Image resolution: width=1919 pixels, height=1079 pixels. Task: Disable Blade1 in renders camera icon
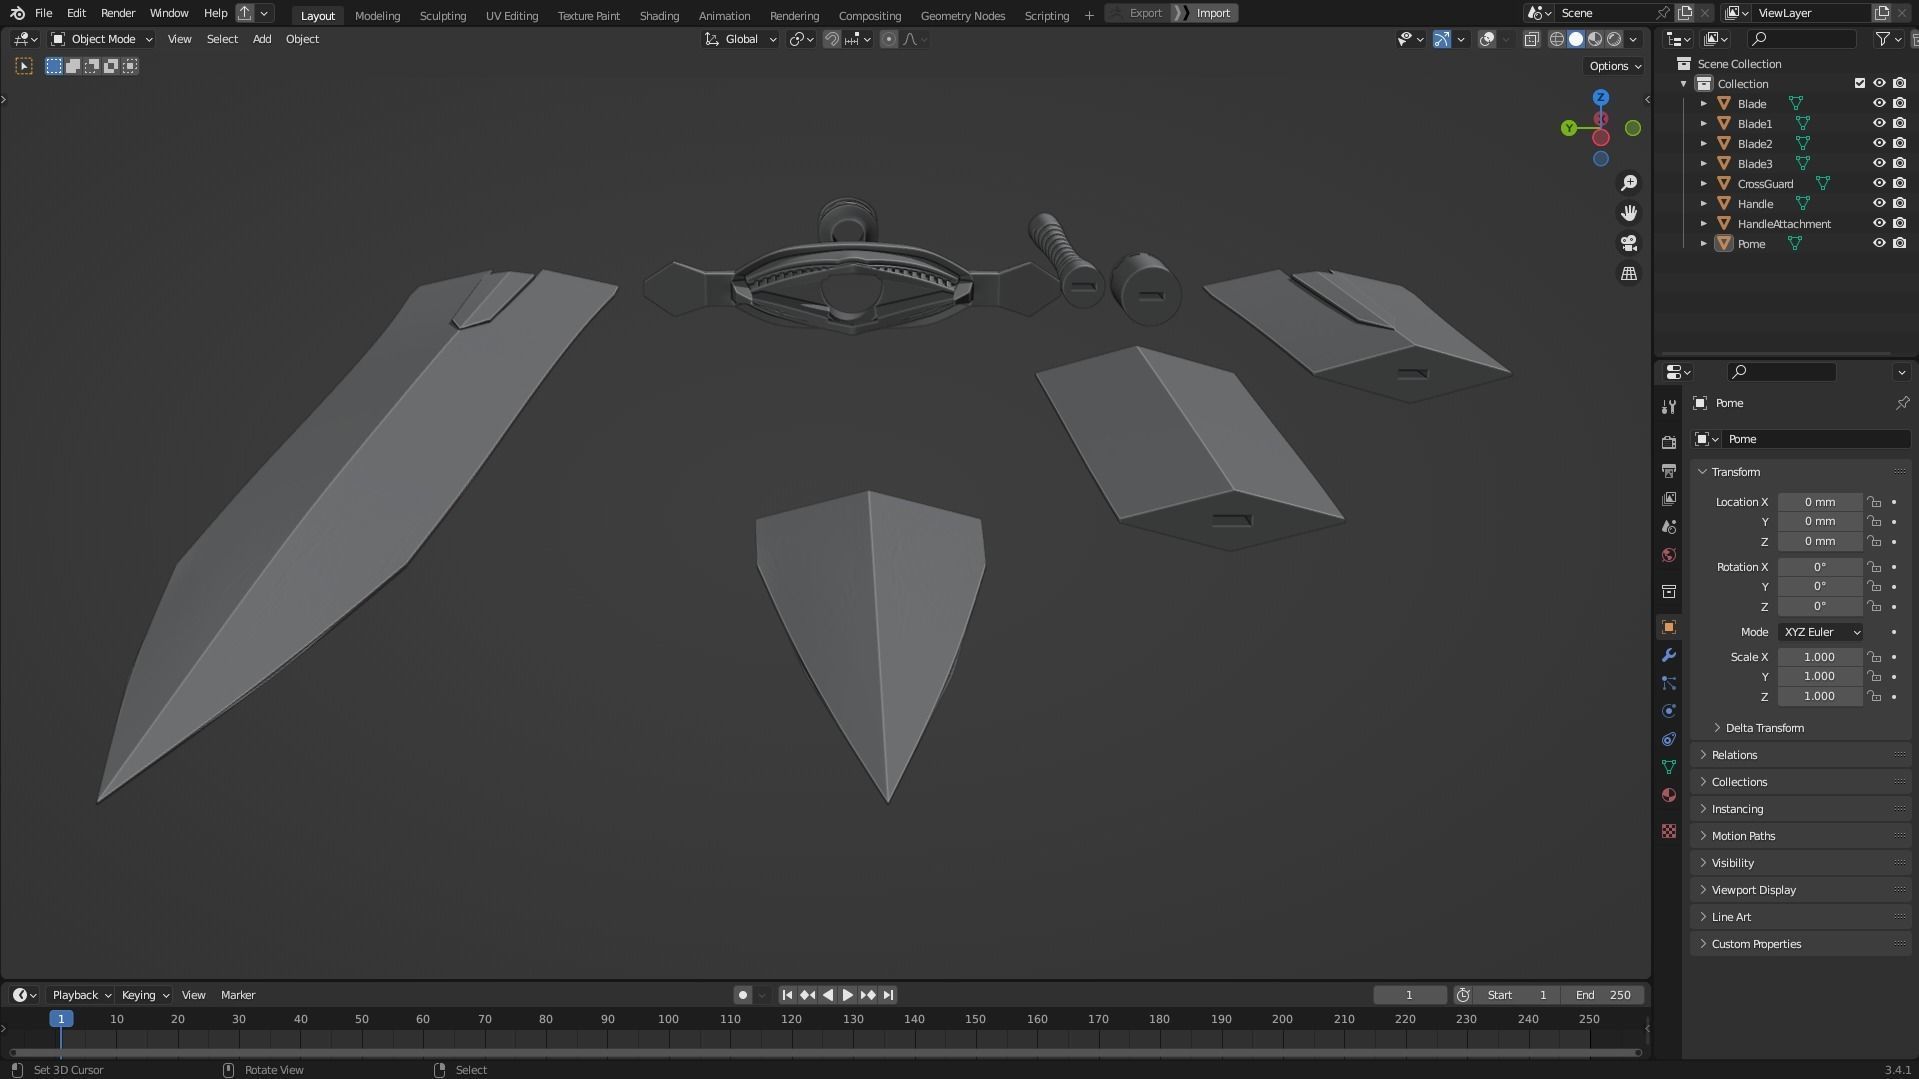(x=1899, y=123)
